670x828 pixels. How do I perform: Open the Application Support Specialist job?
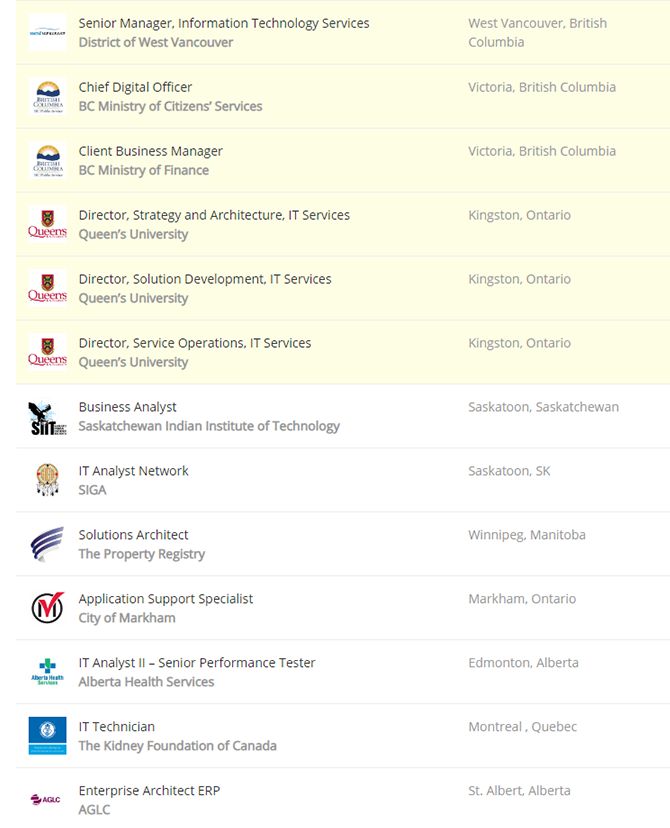[166, 599]
